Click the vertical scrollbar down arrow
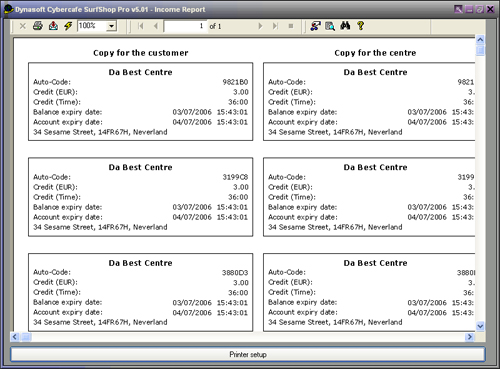Screen dimensions: 500x369 coord(480,326)
